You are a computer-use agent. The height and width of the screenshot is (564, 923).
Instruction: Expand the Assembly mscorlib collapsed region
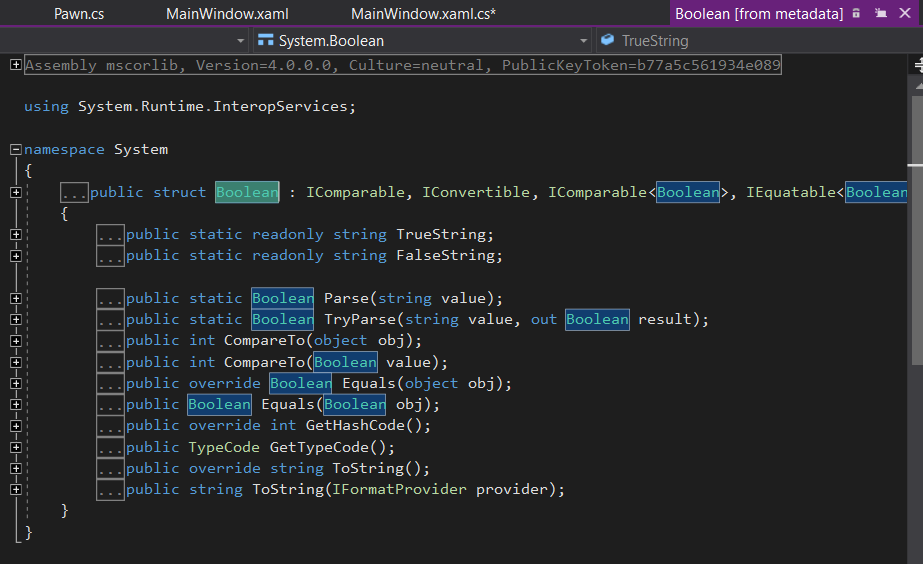[15, 65]
